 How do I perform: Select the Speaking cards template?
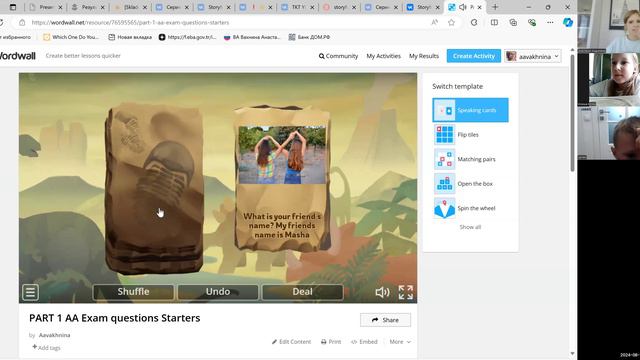470,110
